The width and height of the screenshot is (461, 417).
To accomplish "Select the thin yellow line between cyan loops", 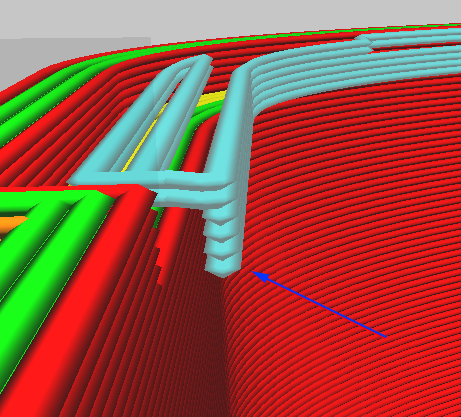I will (x=144, y=138).
